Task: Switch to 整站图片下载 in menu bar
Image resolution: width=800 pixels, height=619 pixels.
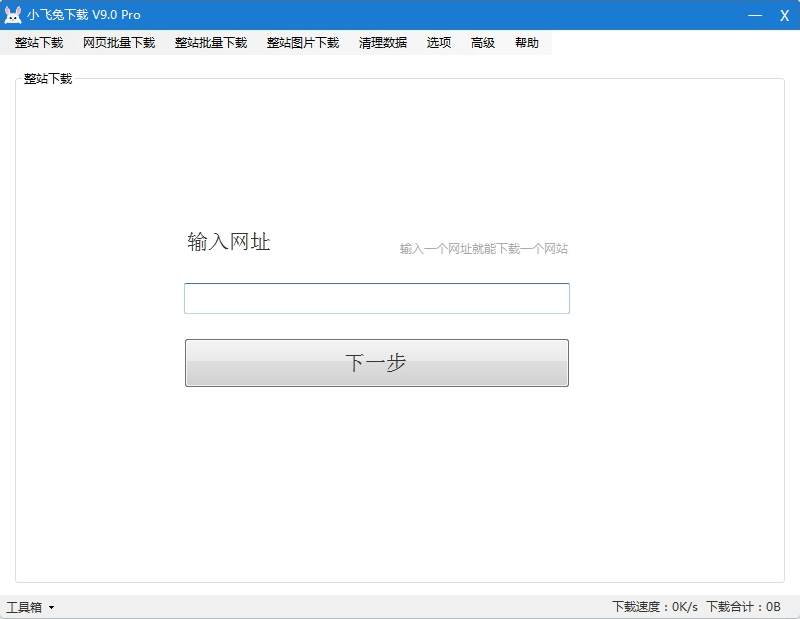Action: coord(303,43)
